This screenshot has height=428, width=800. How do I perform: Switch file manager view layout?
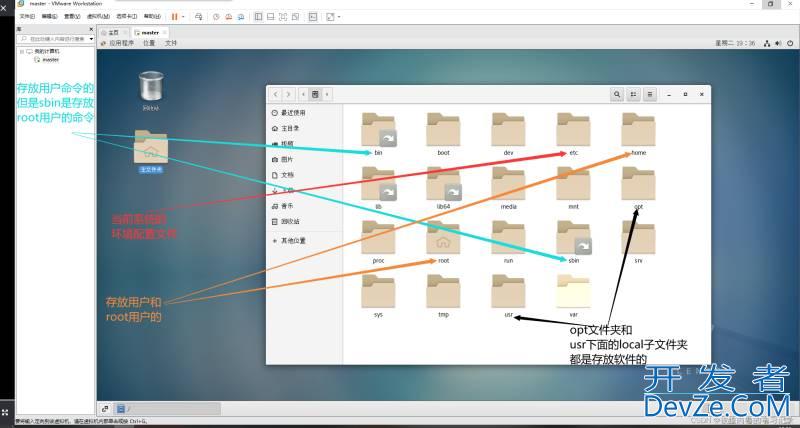click(x=633, y=94)
